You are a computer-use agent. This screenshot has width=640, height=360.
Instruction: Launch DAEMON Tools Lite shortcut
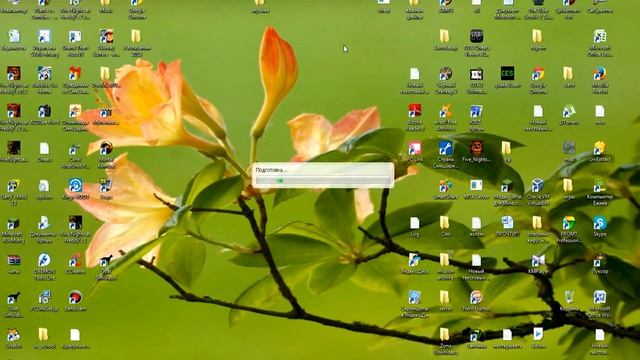click(44, 260)
